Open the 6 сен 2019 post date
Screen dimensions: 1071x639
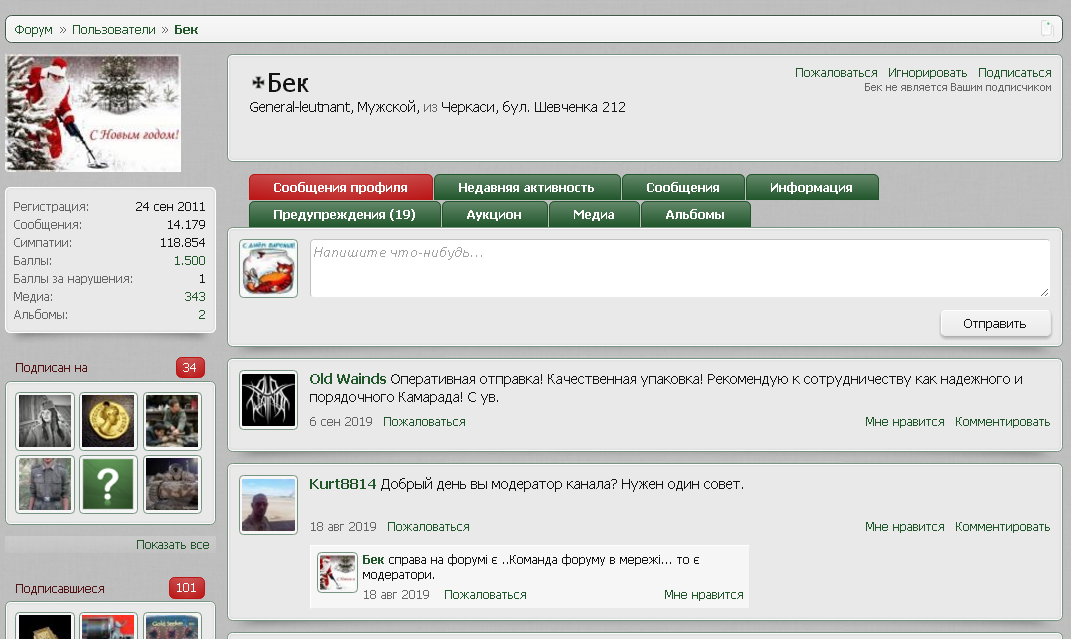[341, 421]
